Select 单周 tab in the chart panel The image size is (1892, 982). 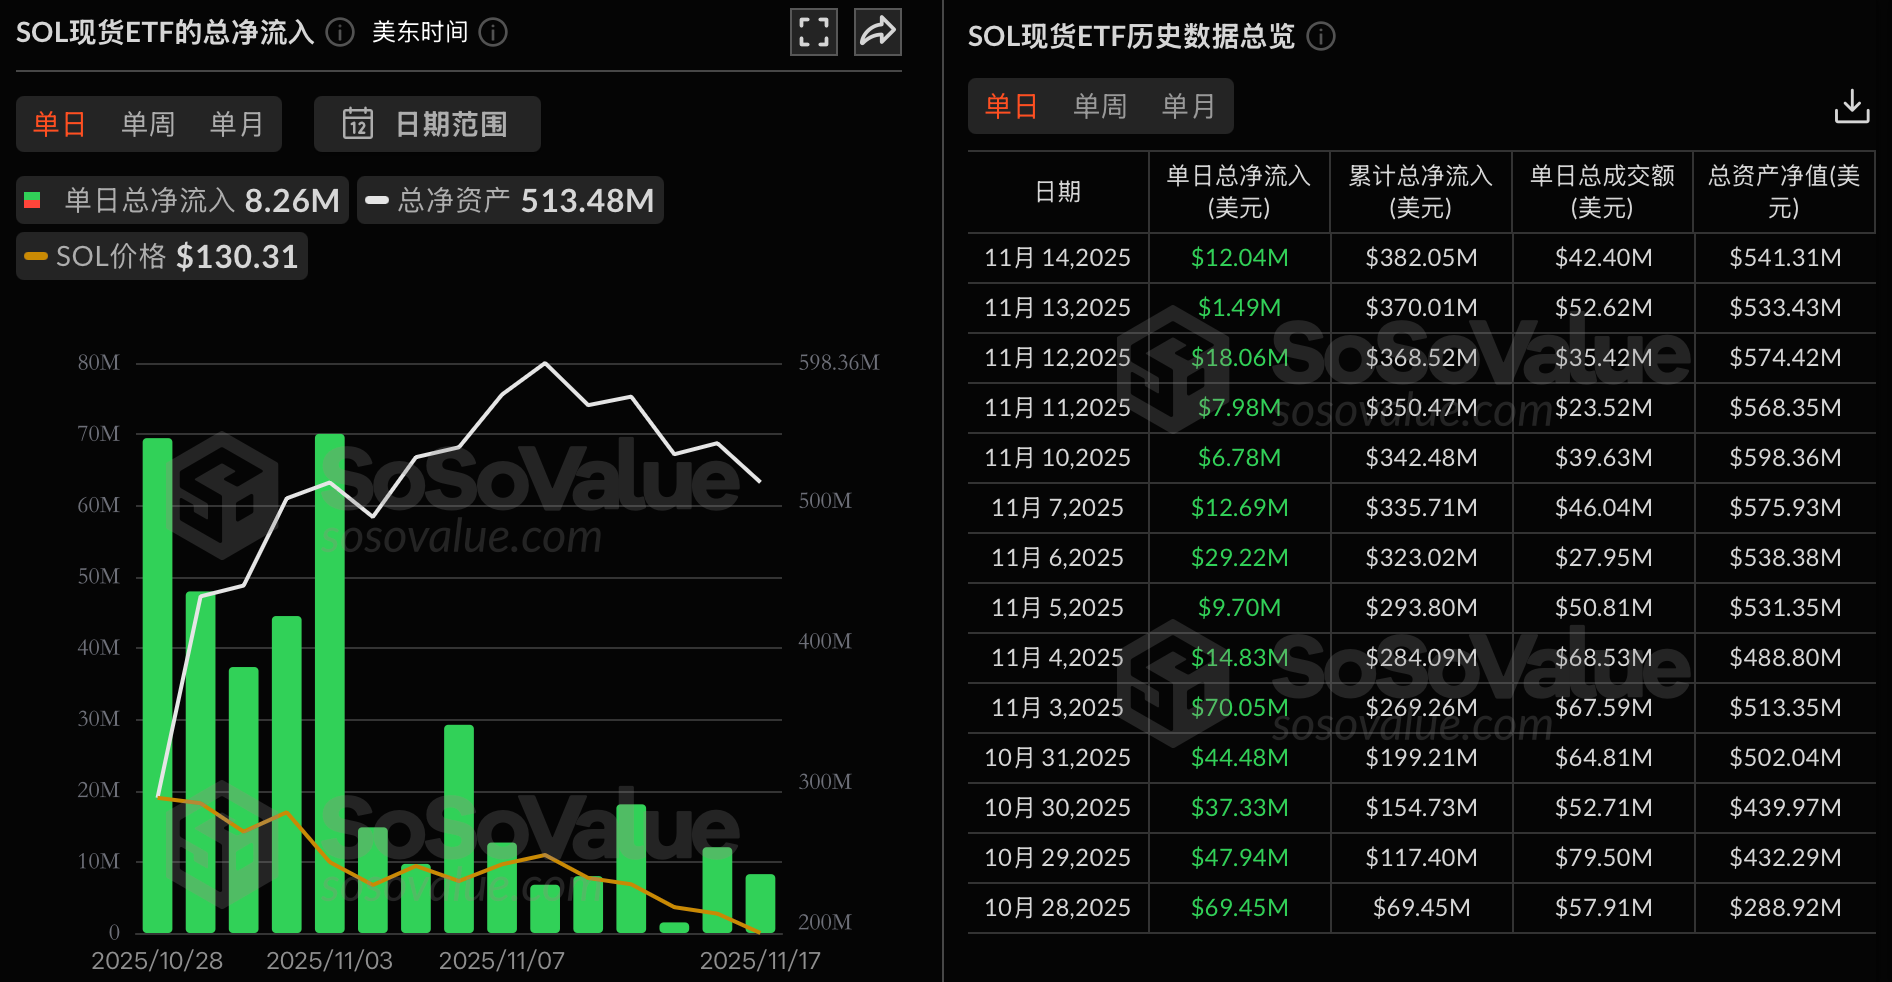148,124
